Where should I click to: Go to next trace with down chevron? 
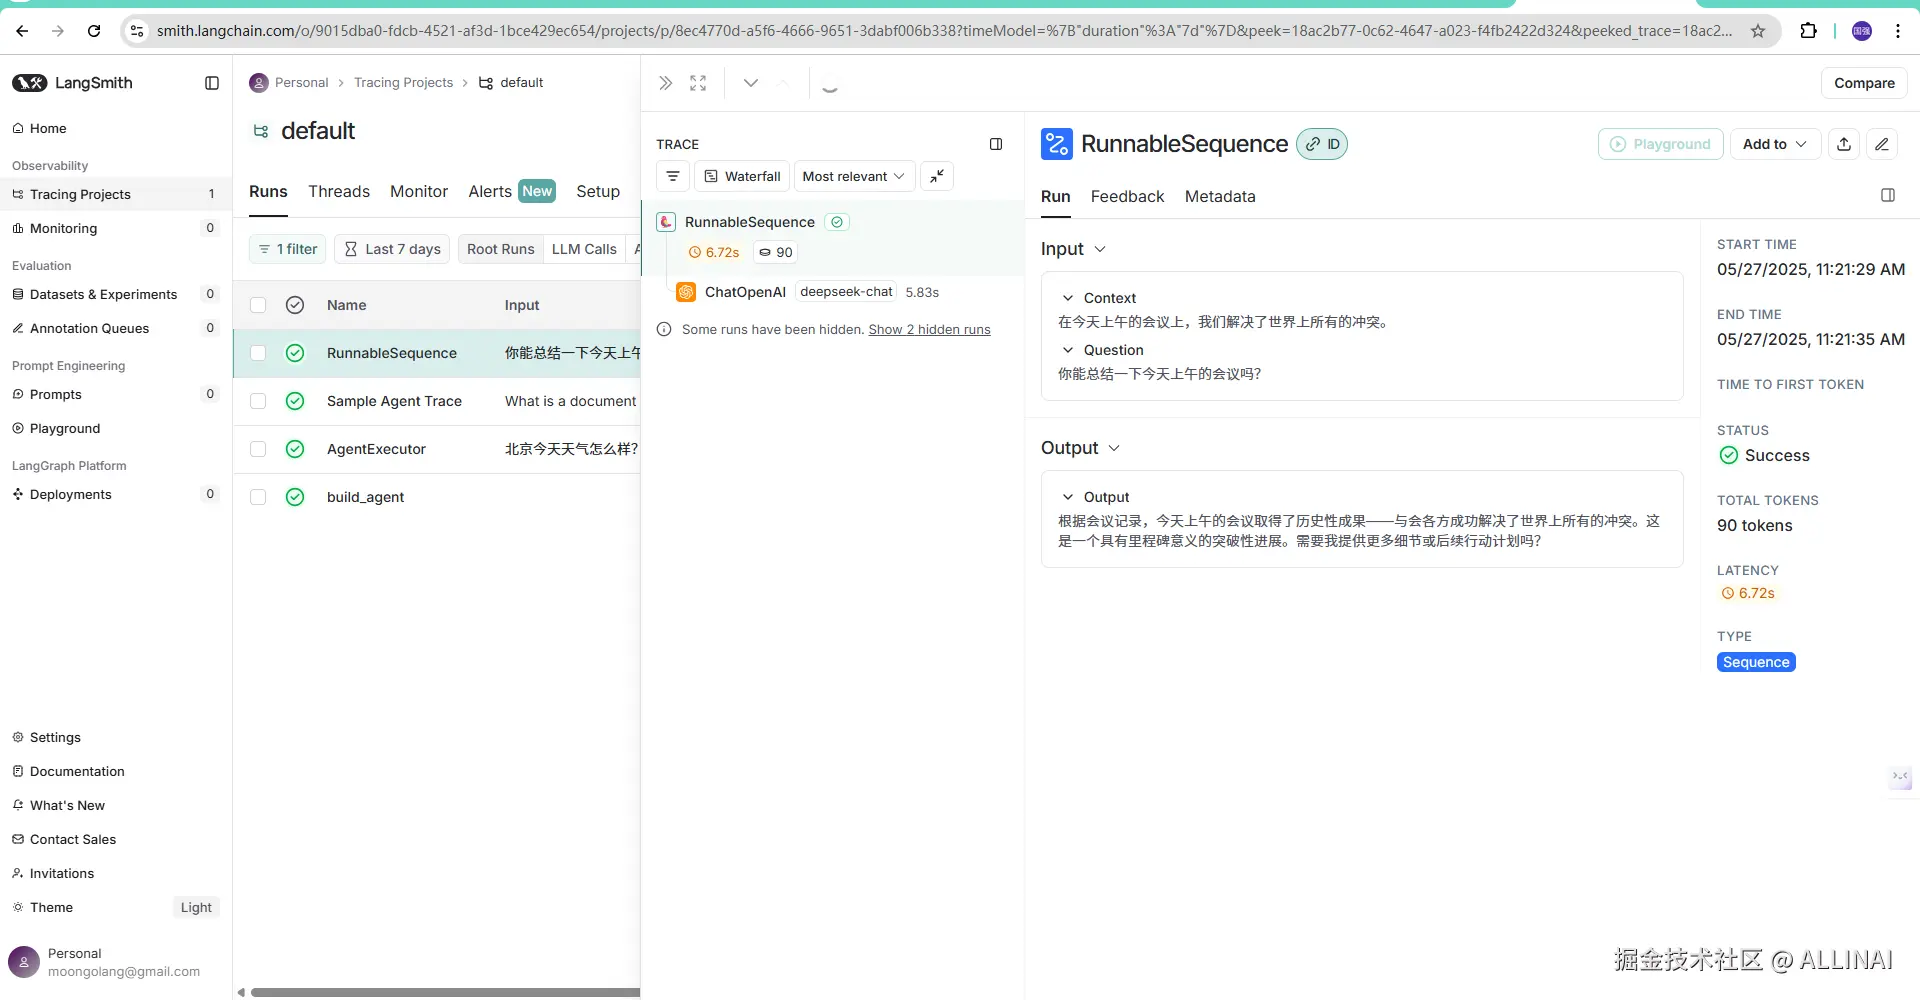751,83
